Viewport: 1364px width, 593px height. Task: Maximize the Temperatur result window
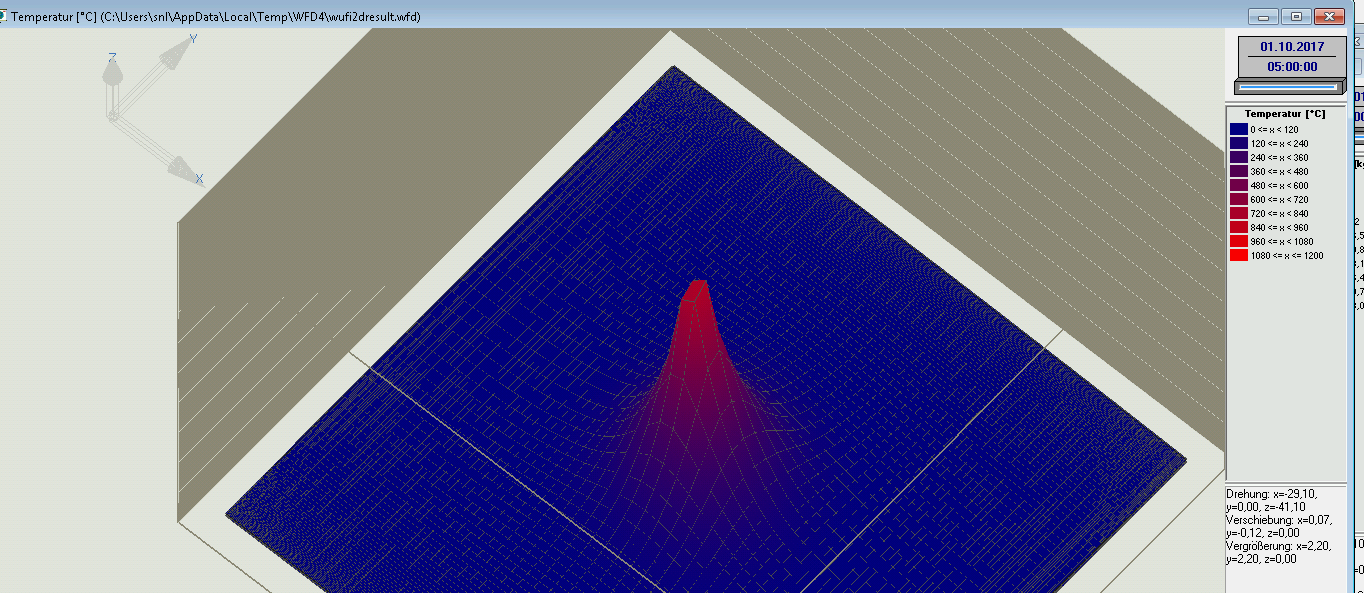click(1297, 16)
